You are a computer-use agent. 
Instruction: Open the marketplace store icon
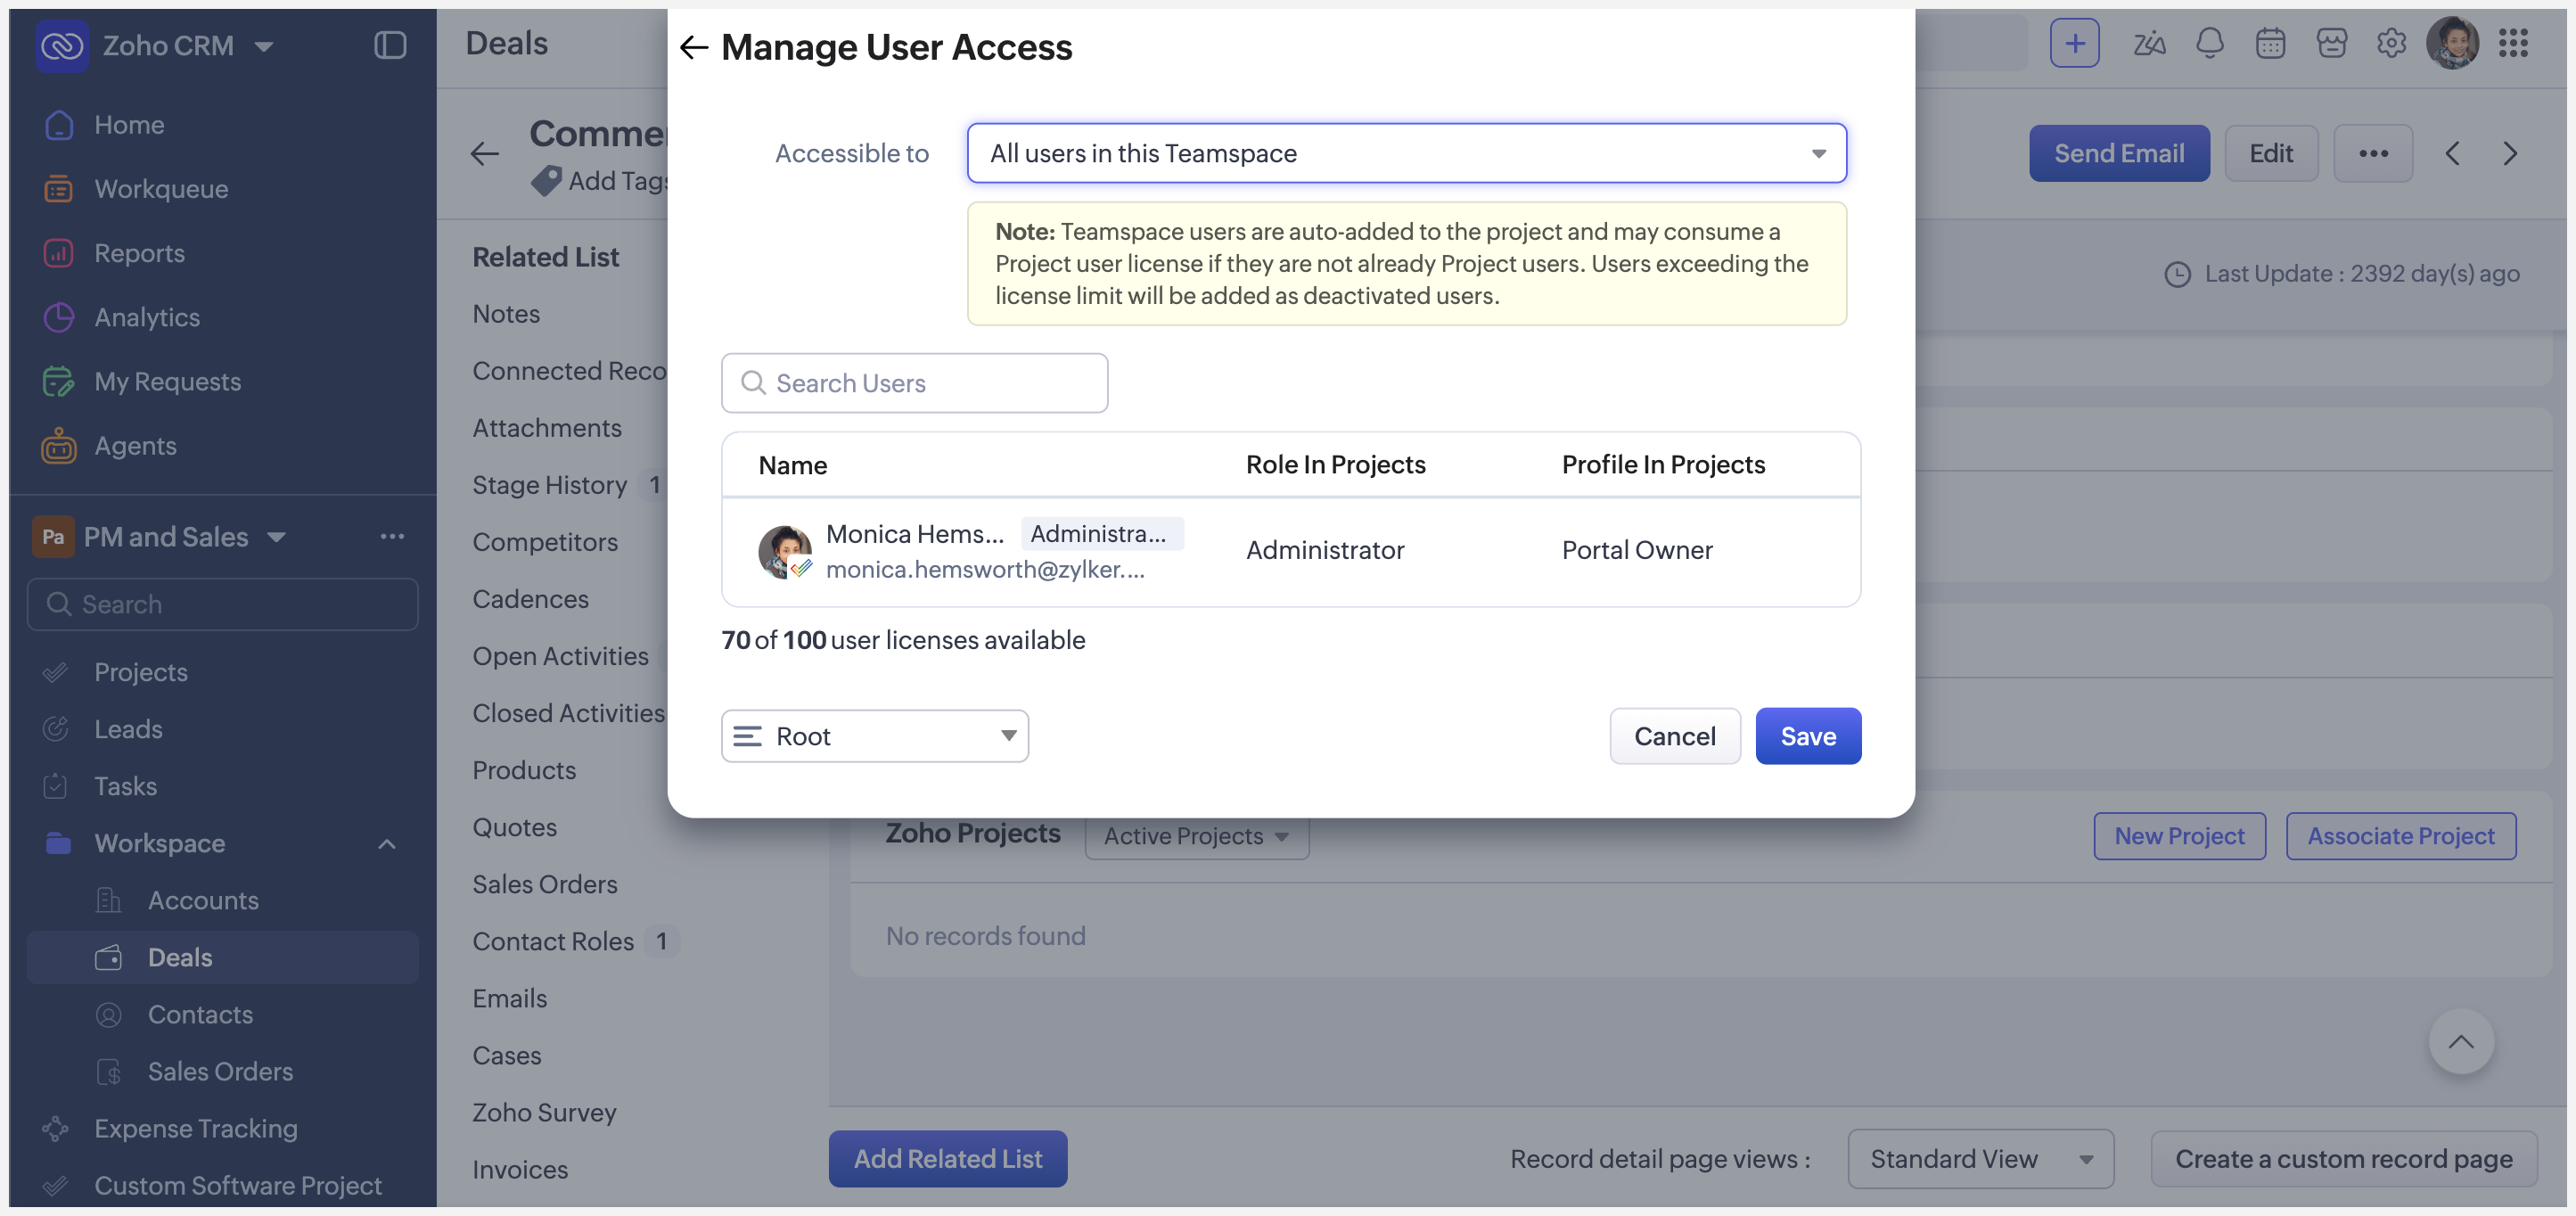coord(2331,43)
